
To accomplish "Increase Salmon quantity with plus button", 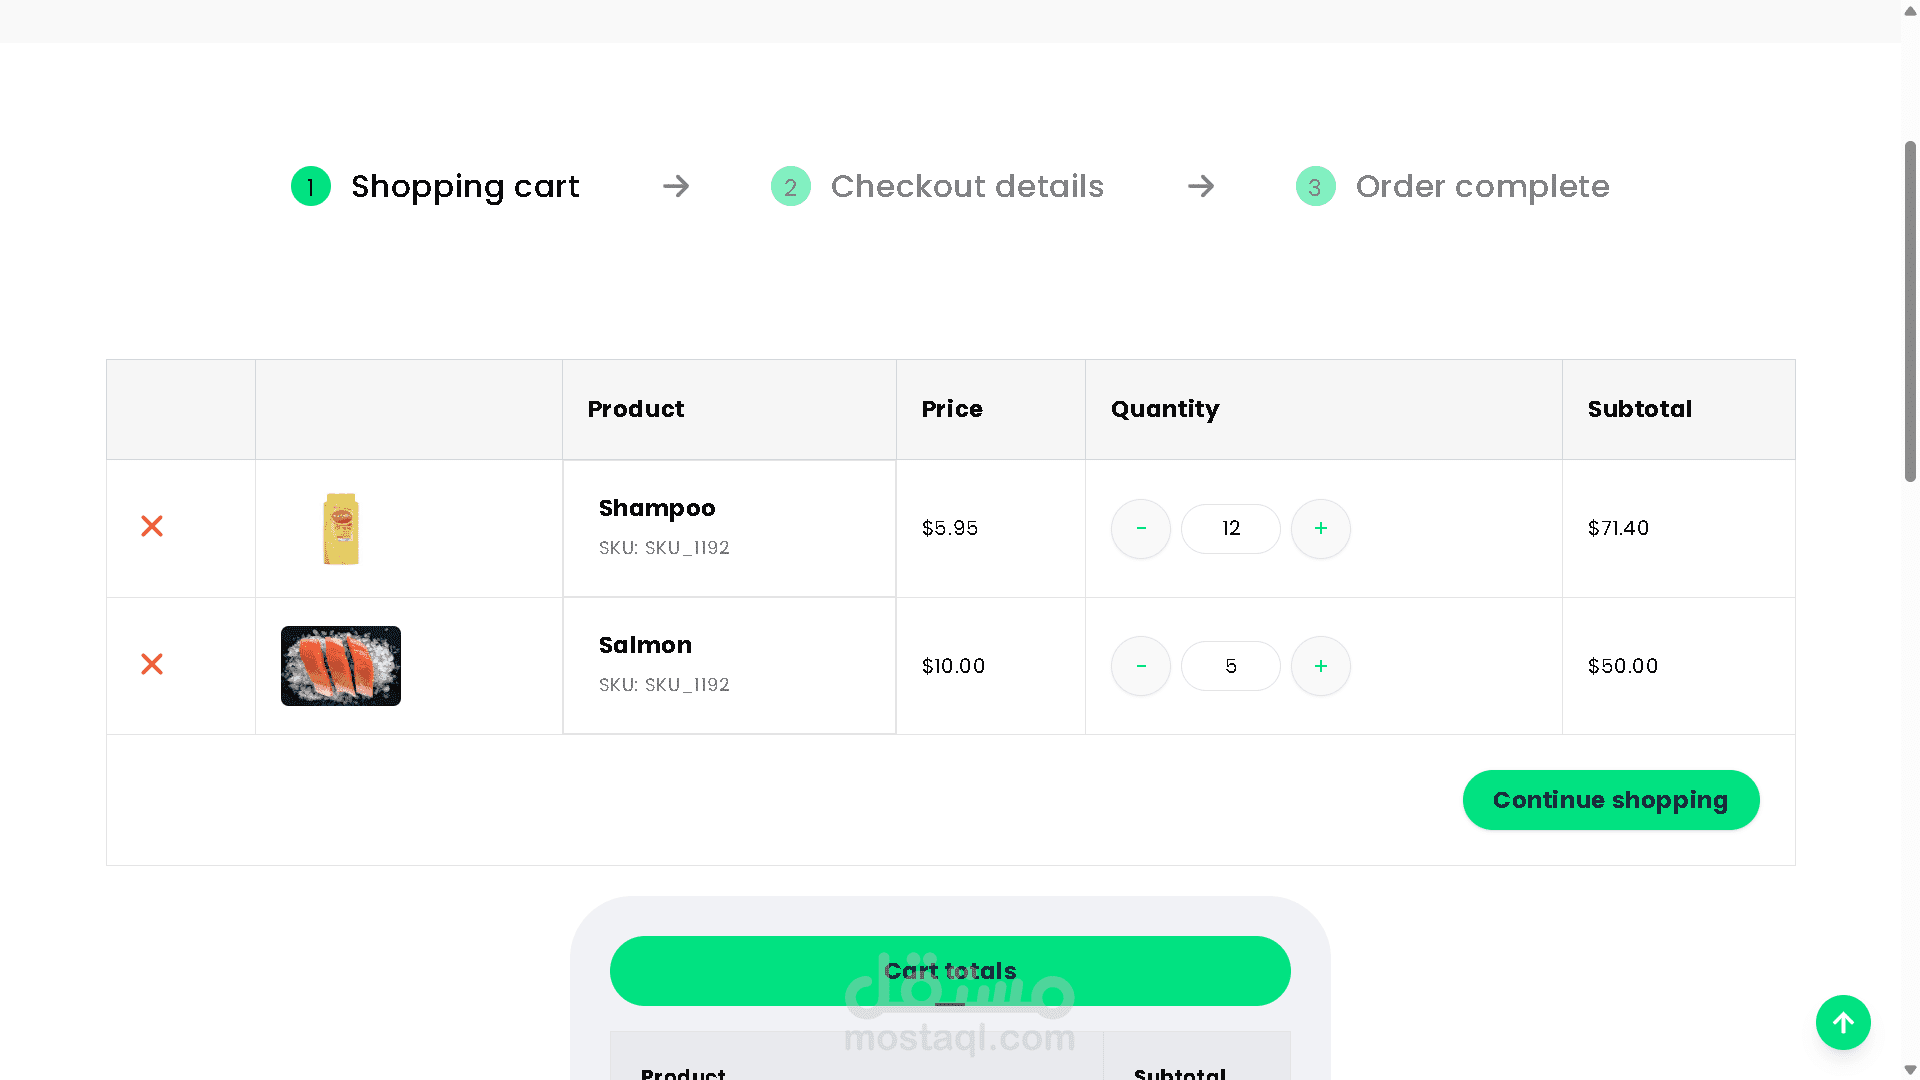I will point(1321,666).
